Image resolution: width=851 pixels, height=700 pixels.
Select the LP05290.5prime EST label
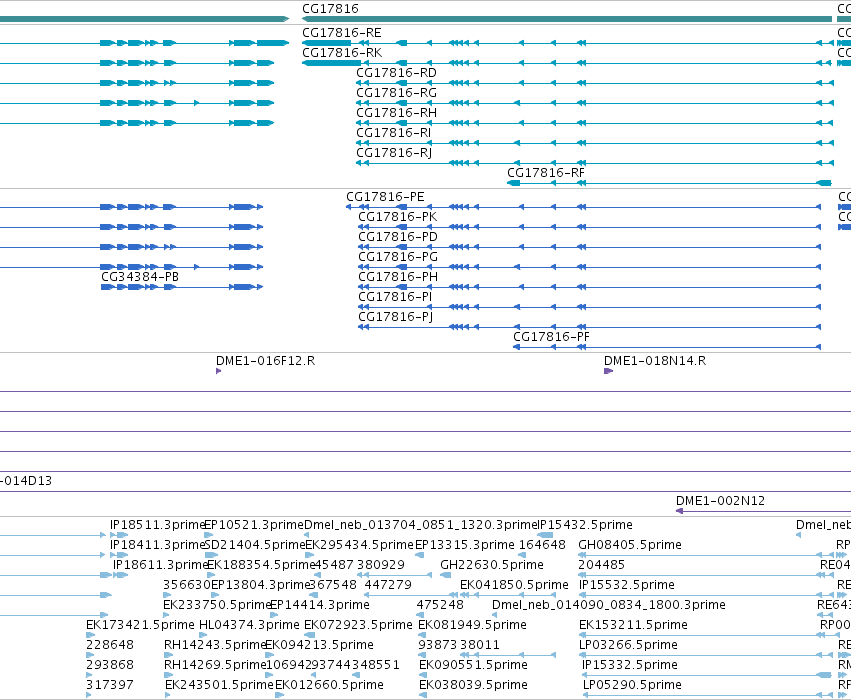(x=632, y=686)
